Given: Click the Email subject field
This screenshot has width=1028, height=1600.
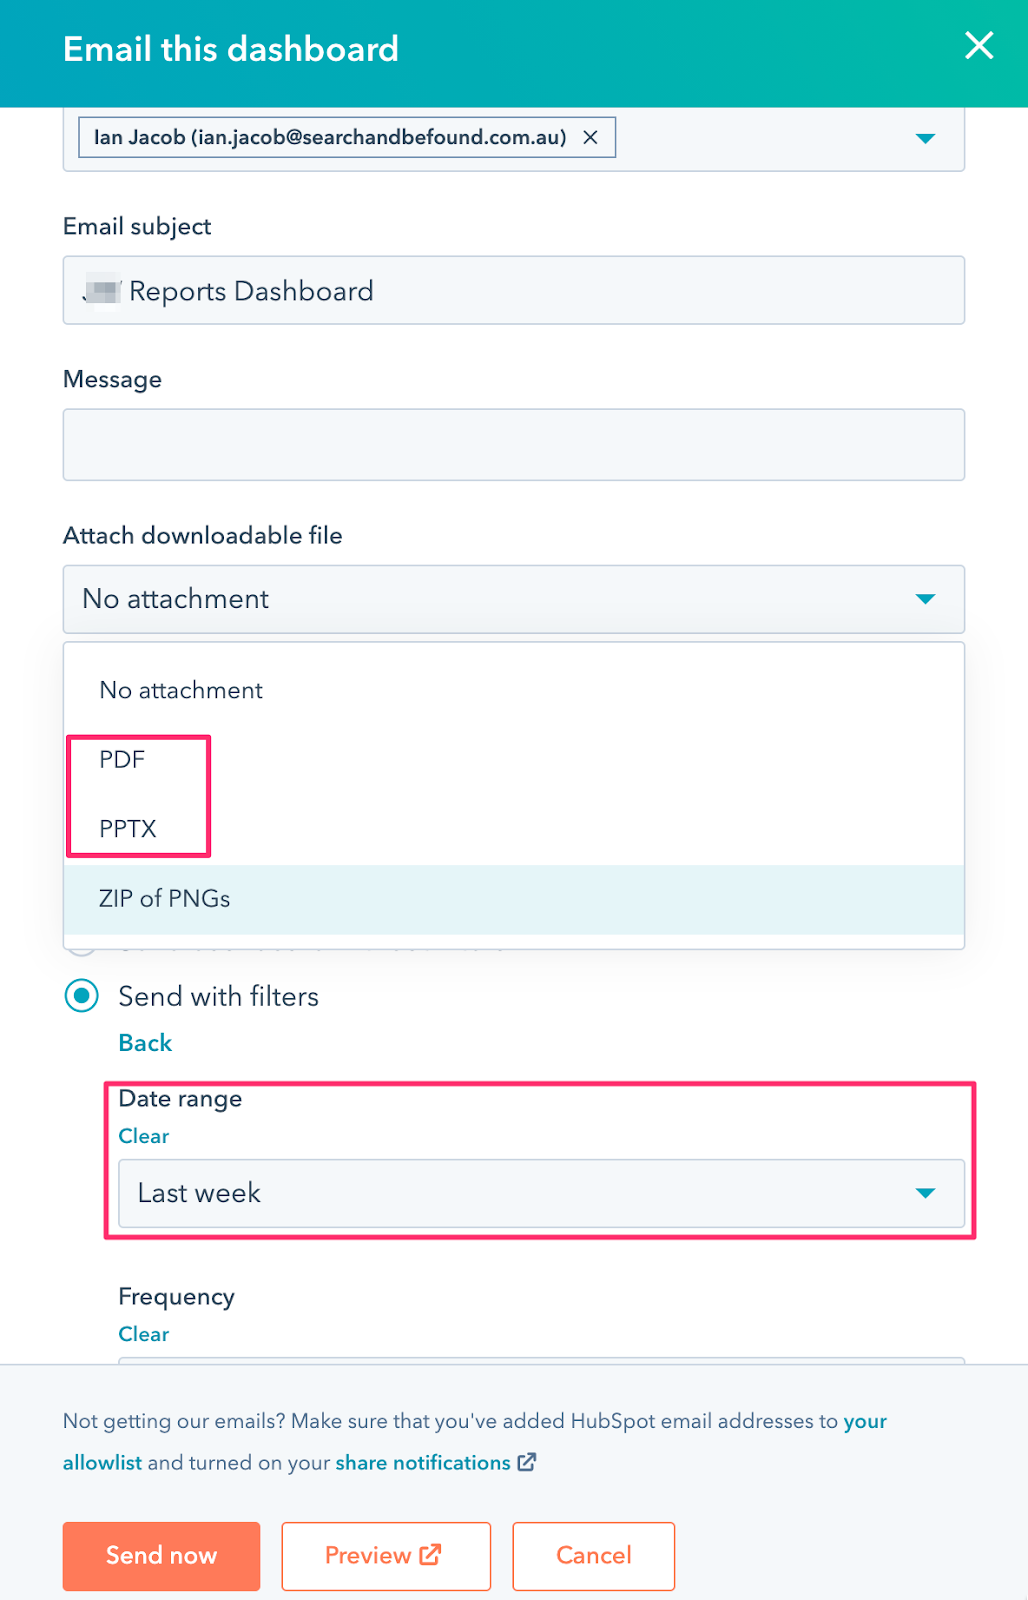Looking at the screenshot, I should [513, 291].
